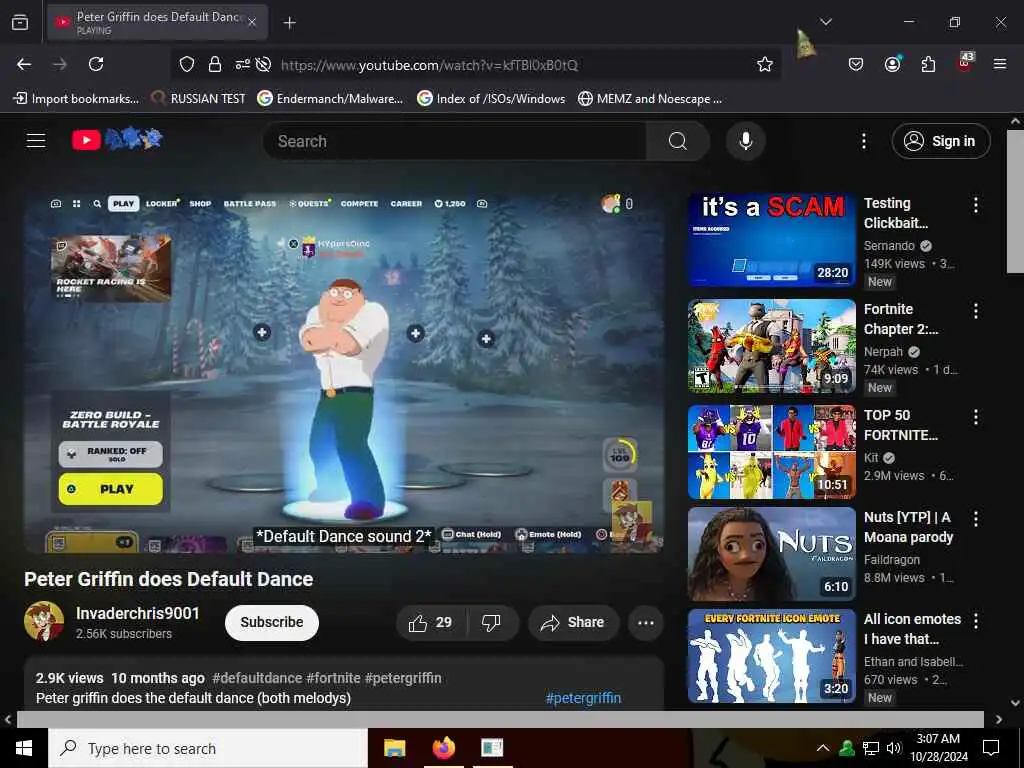Viewport: 1024px width, 768px height.
Task: Open RUSSIAN TEST bookmark
Action: 198,99
